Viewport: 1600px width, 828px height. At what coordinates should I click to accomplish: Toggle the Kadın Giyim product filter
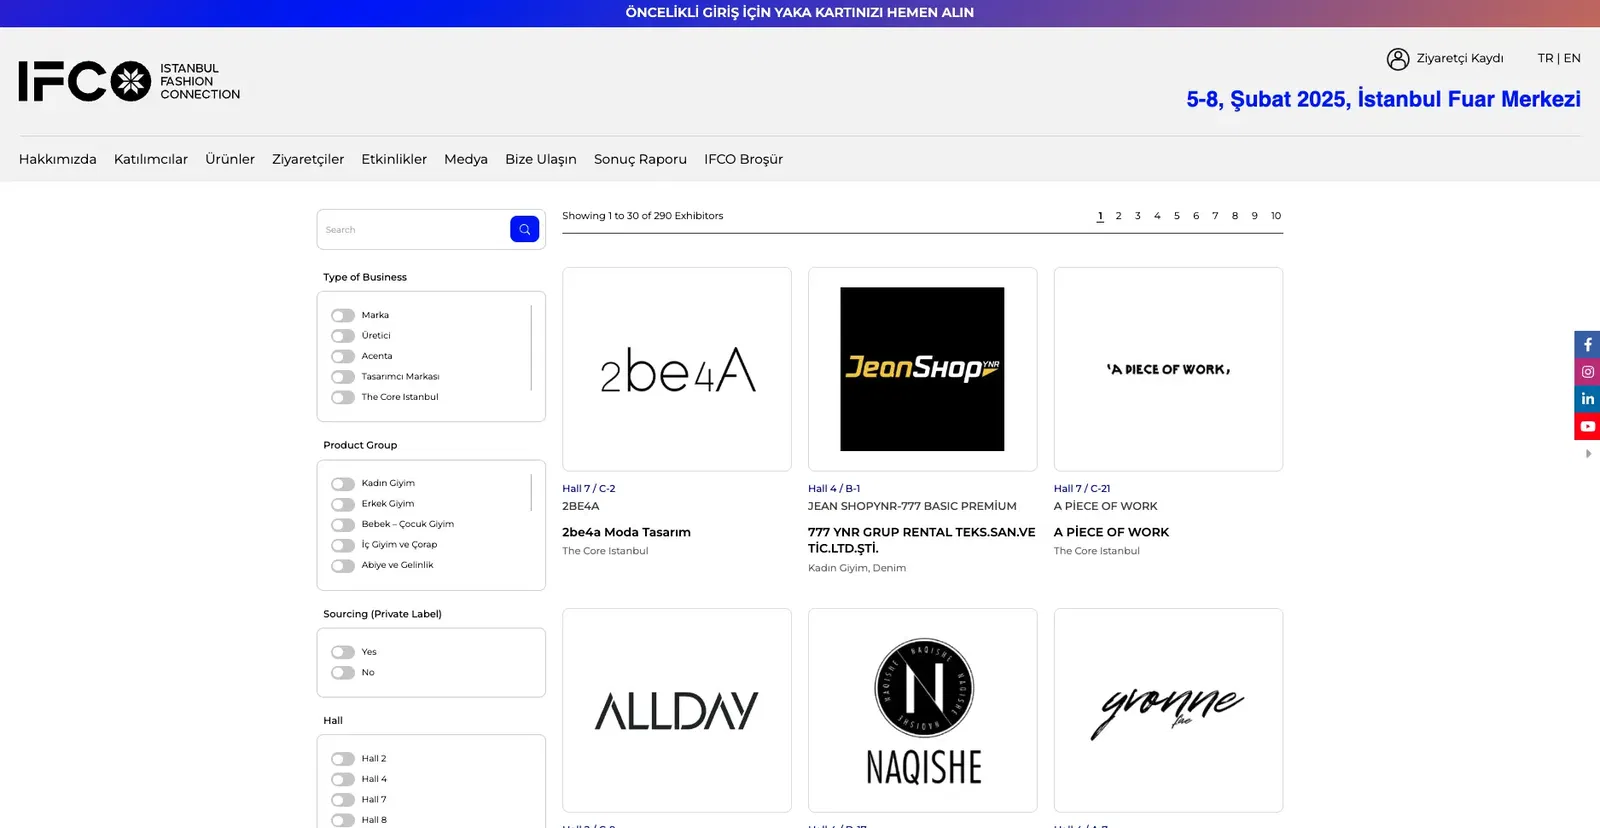click(343, 484)
